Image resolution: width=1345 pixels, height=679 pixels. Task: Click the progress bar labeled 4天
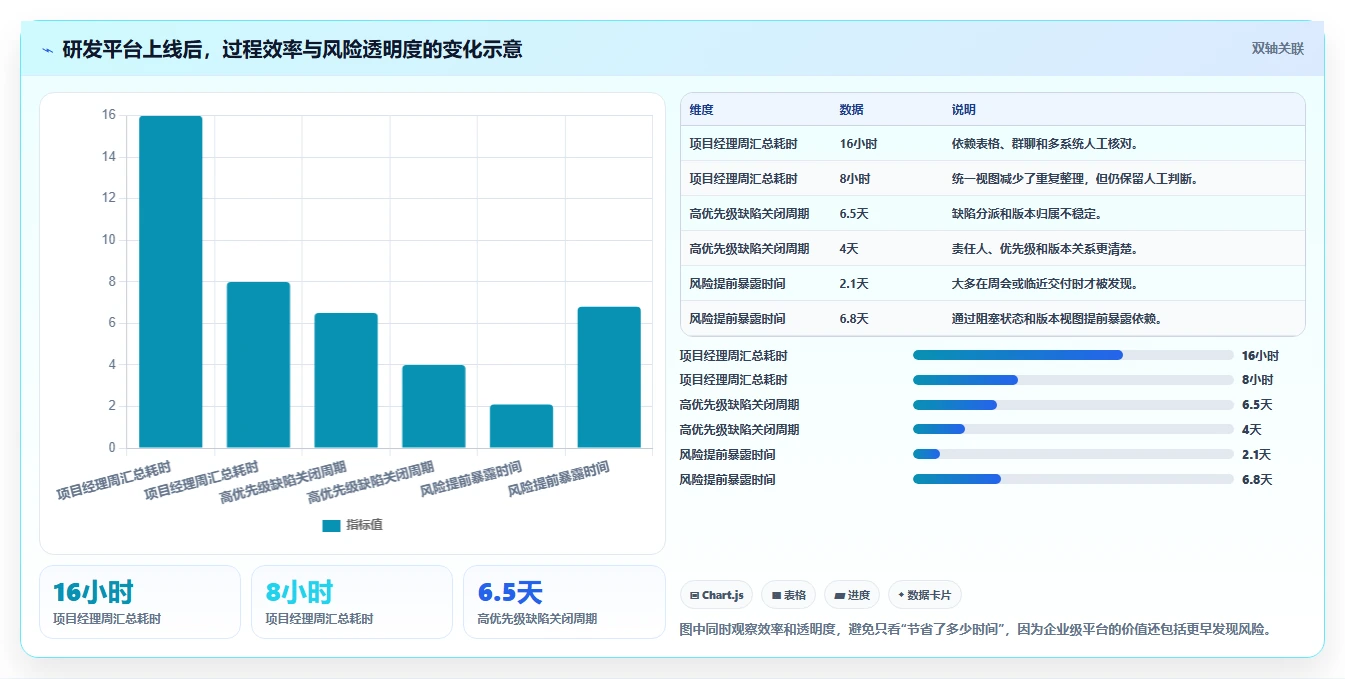1073,429
